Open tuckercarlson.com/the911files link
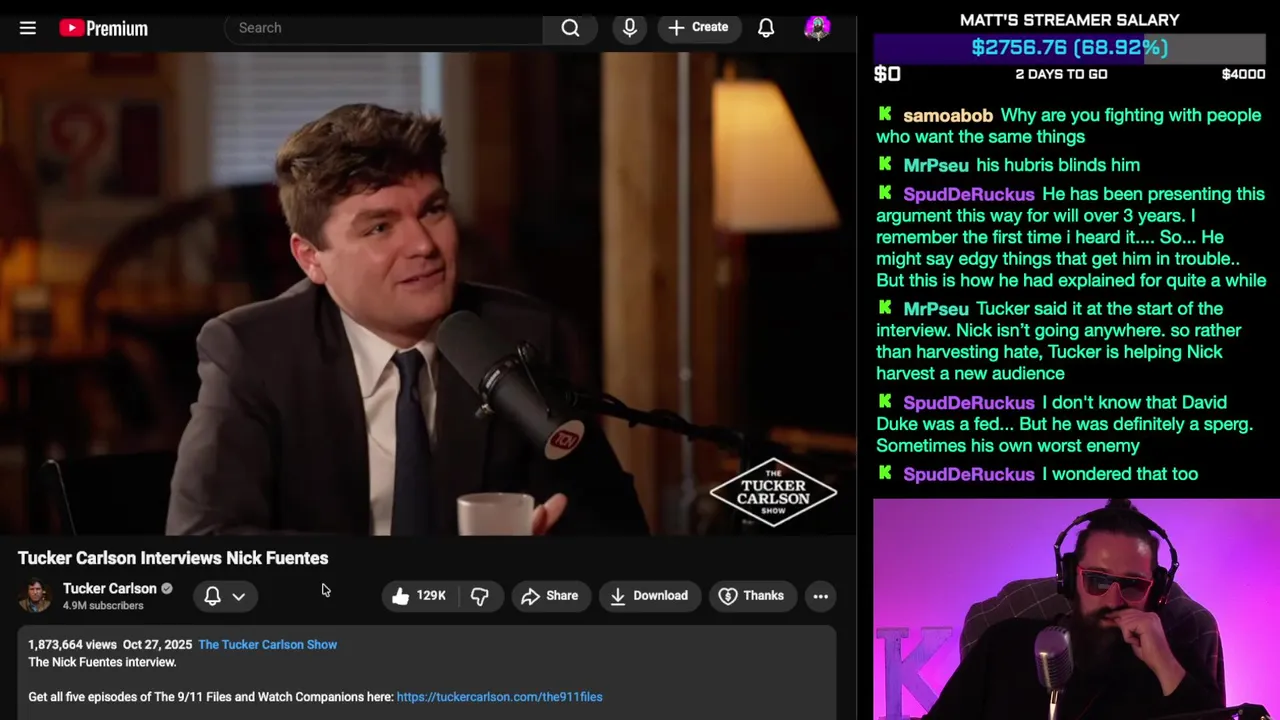The image size is (1280, 720). 499,697
